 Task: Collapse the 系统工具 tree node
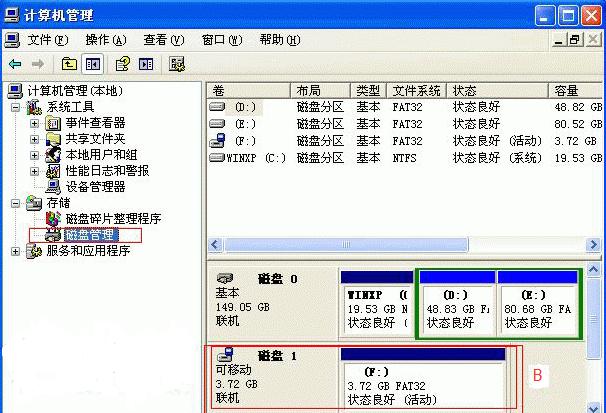click(16, 107)
